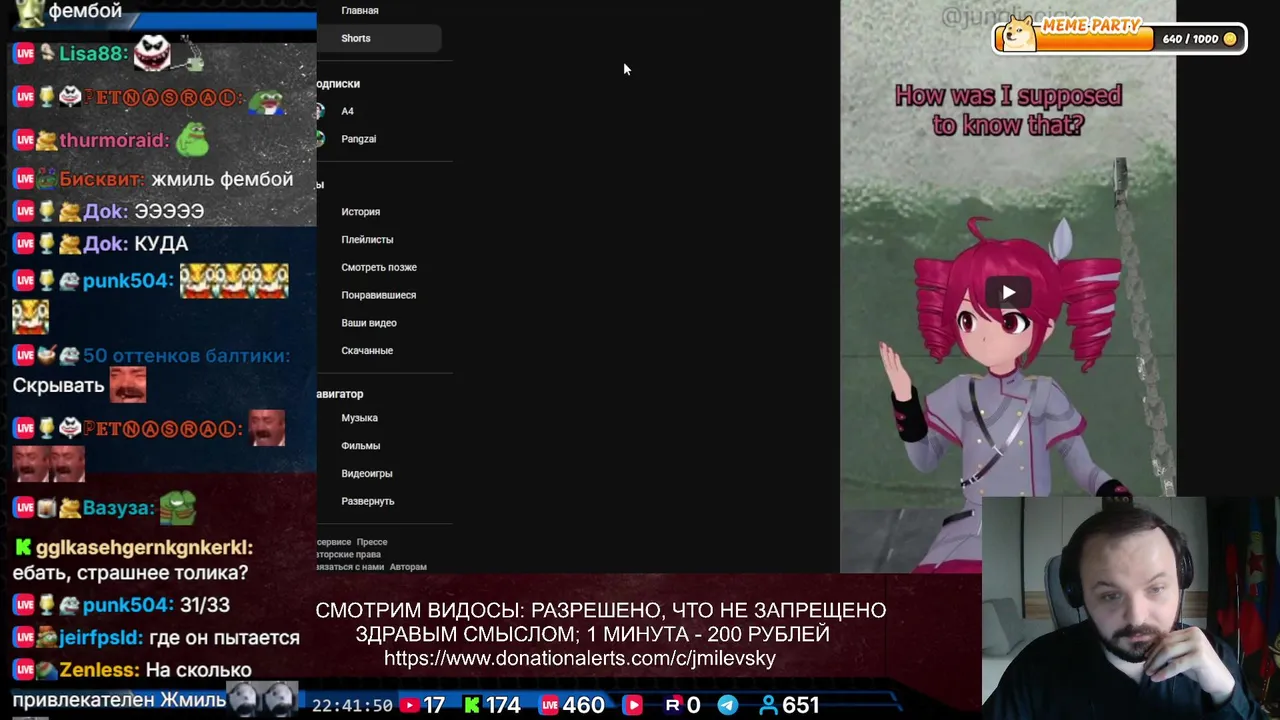
Task: Click LIVE badge next to thurmoraid
Action: coord(24,140)
